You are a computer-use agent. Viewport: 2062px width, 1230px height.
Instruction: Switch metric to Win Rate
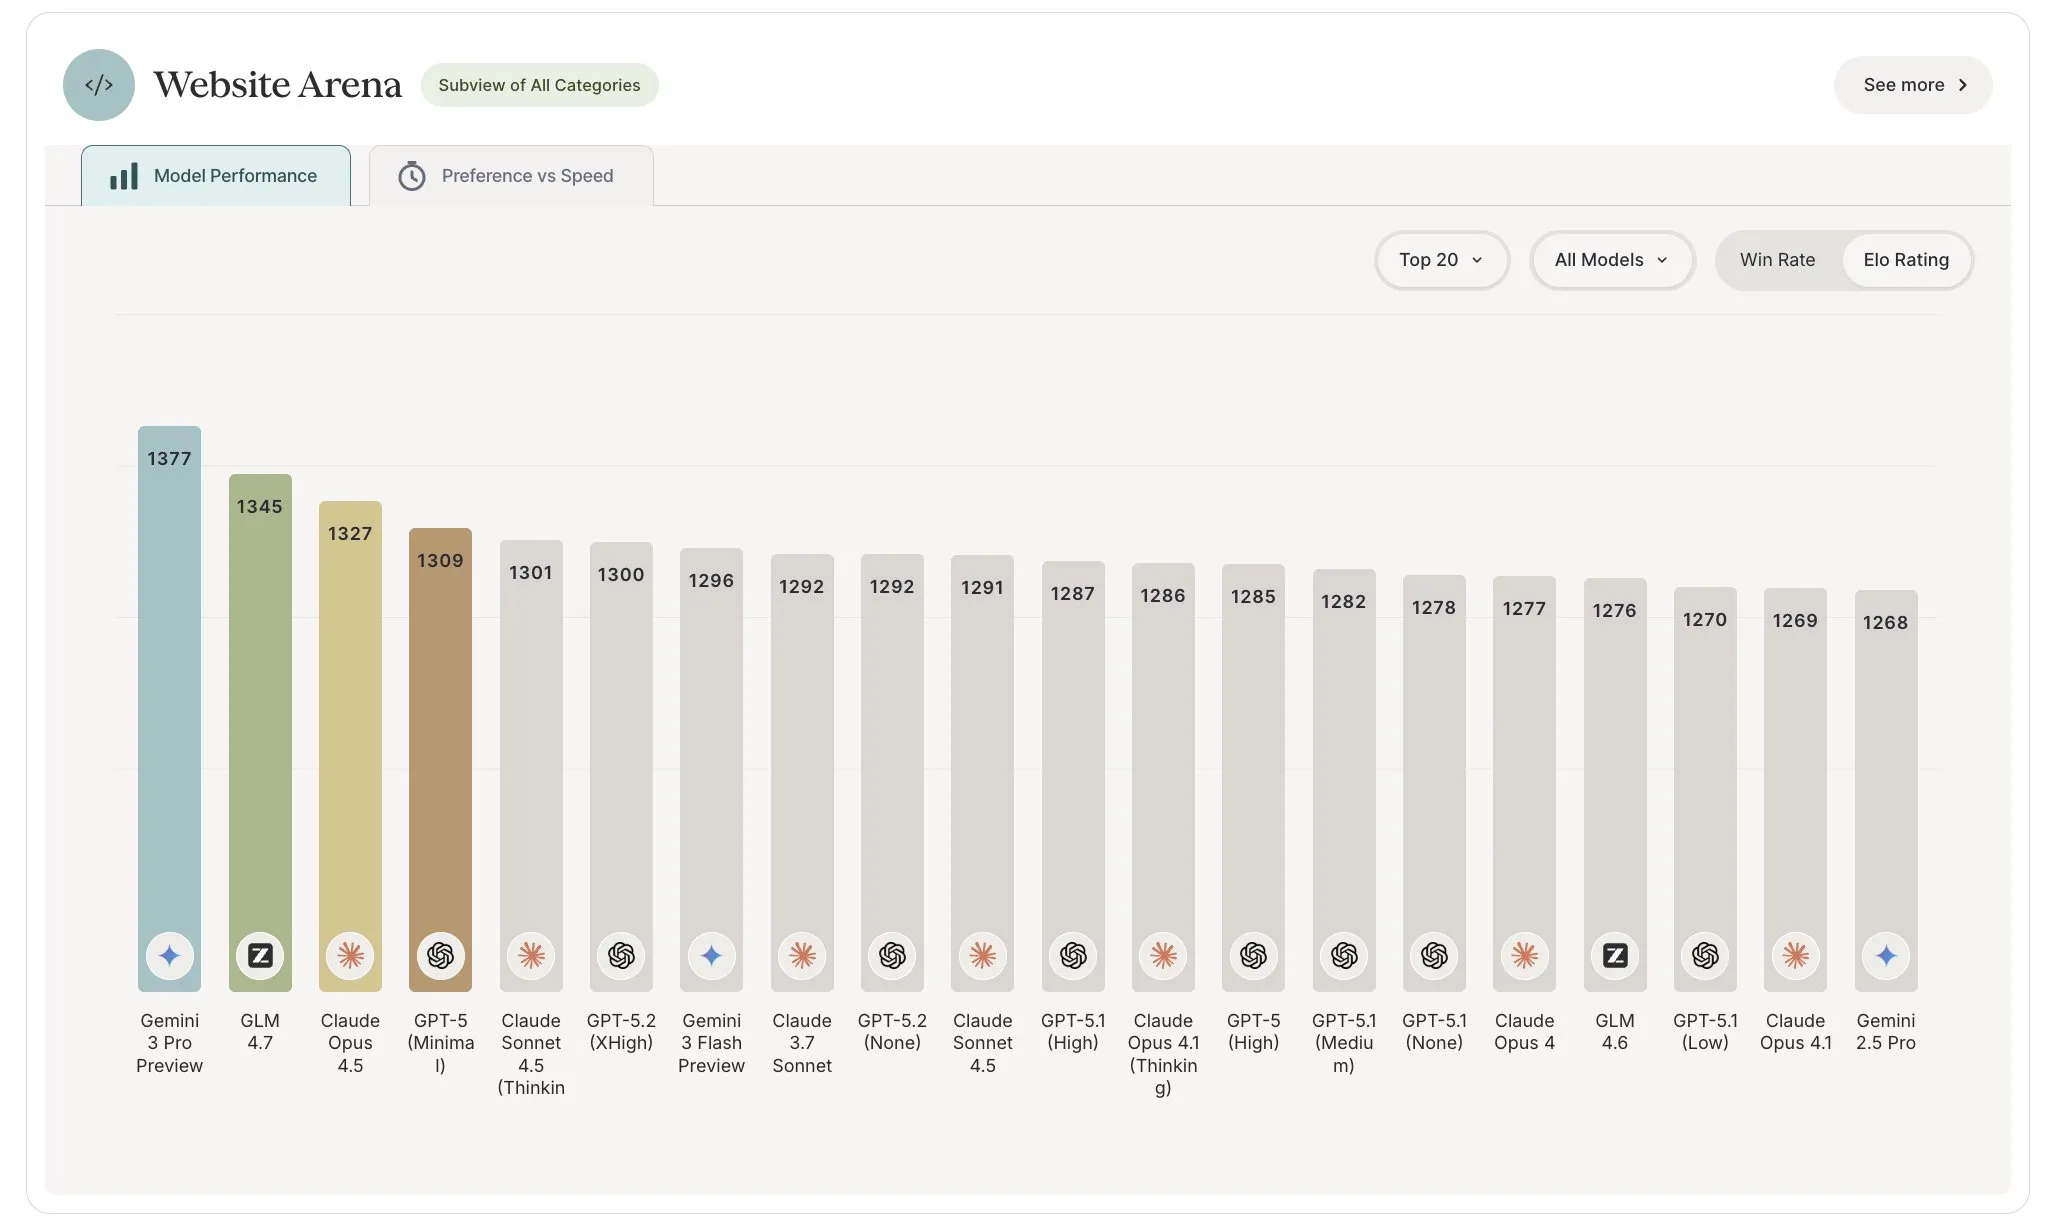[1777, 260]
